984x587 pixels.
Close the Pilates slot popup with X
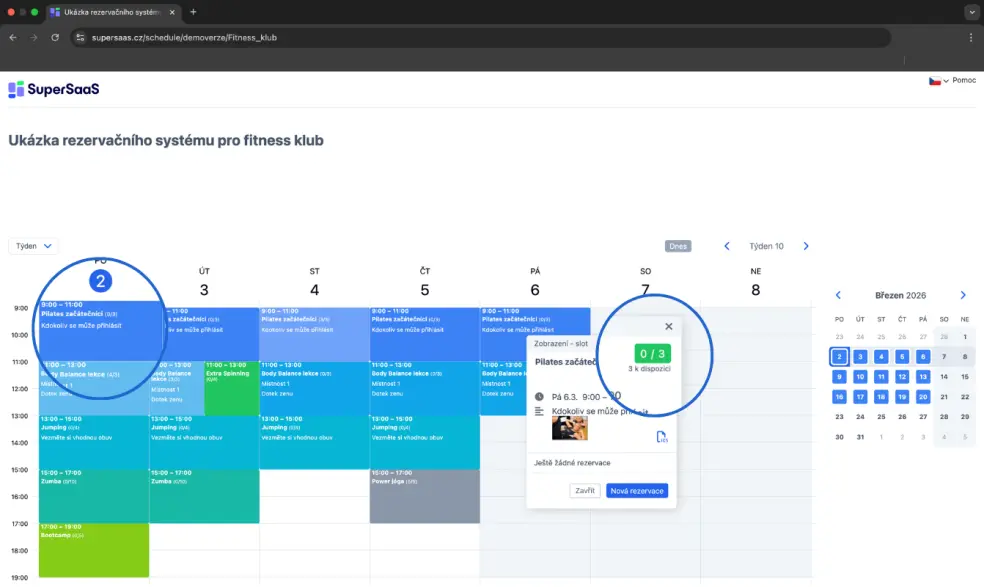point(669,326)
